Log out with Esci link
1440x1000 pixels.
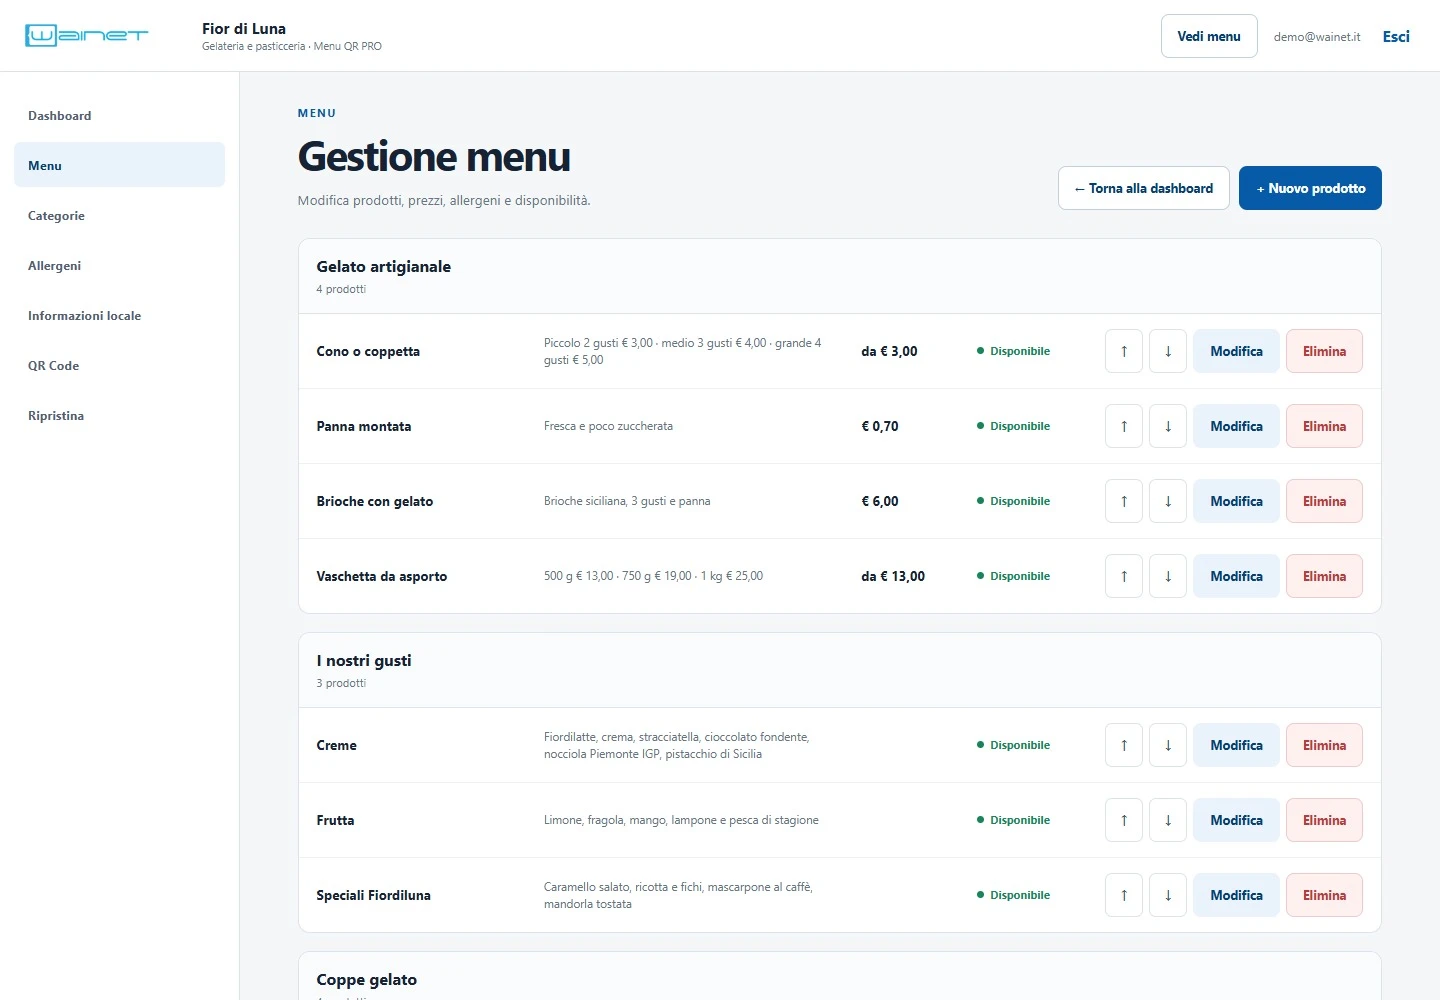(1396, 36)
